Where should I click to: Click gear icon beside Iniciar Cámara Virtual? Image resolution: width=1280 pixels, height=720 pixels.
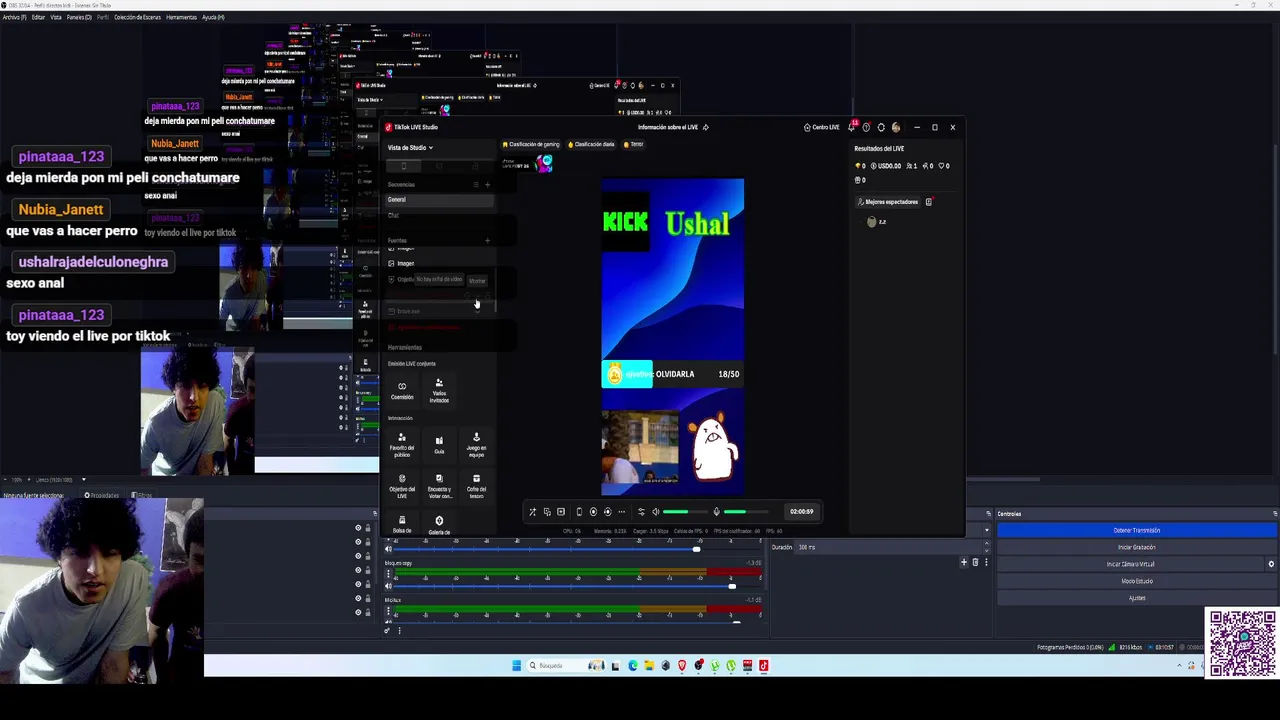1271,564
